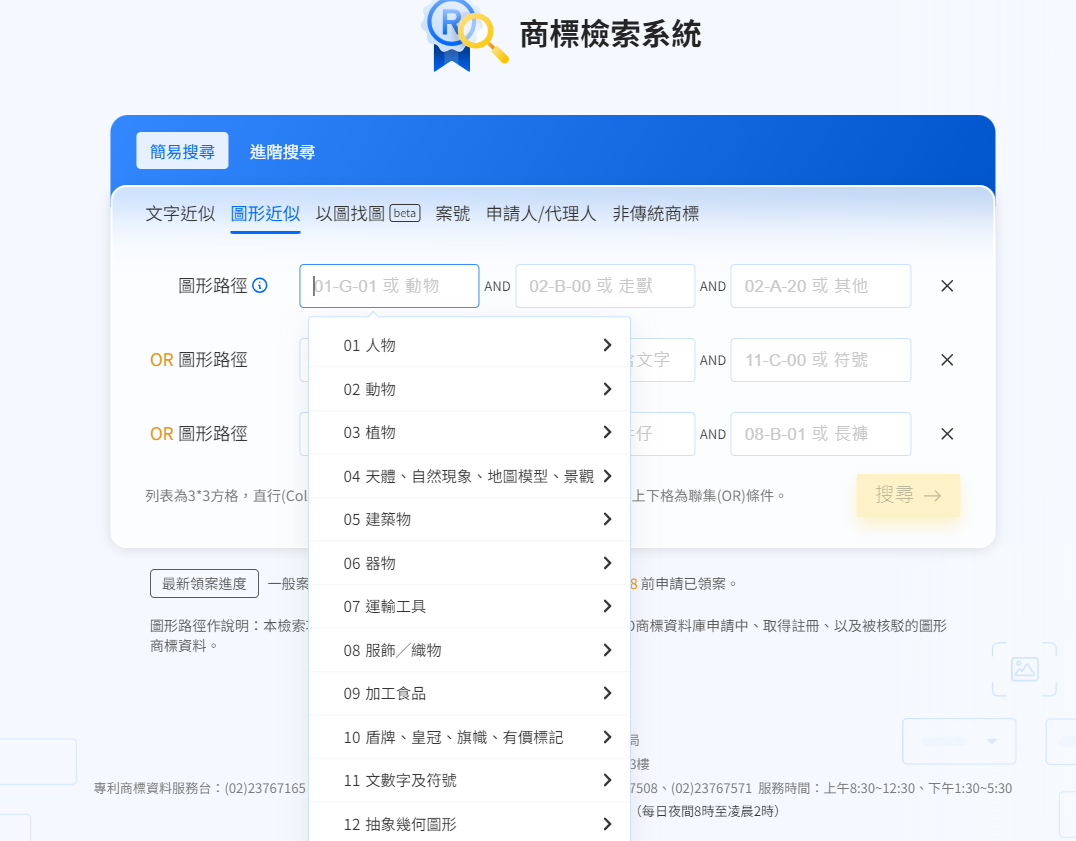Click the 08-B-01 或 長褲 input box
This screenshot has width=1076, height=841.
[x=820, y=434]
